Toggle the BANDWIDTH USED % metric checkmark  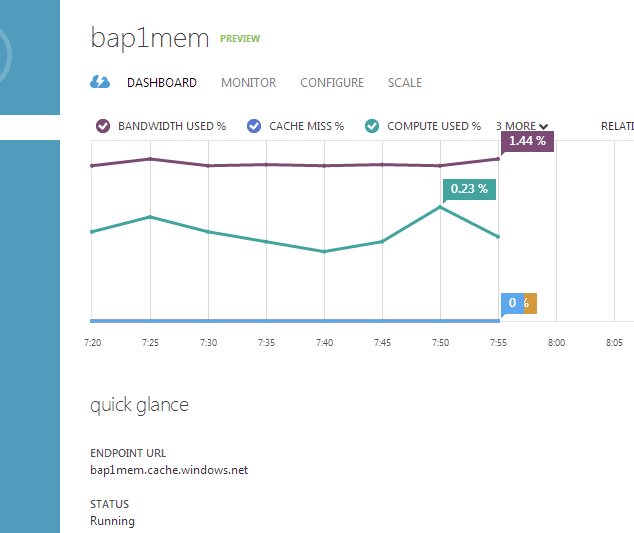click(103, 126)
